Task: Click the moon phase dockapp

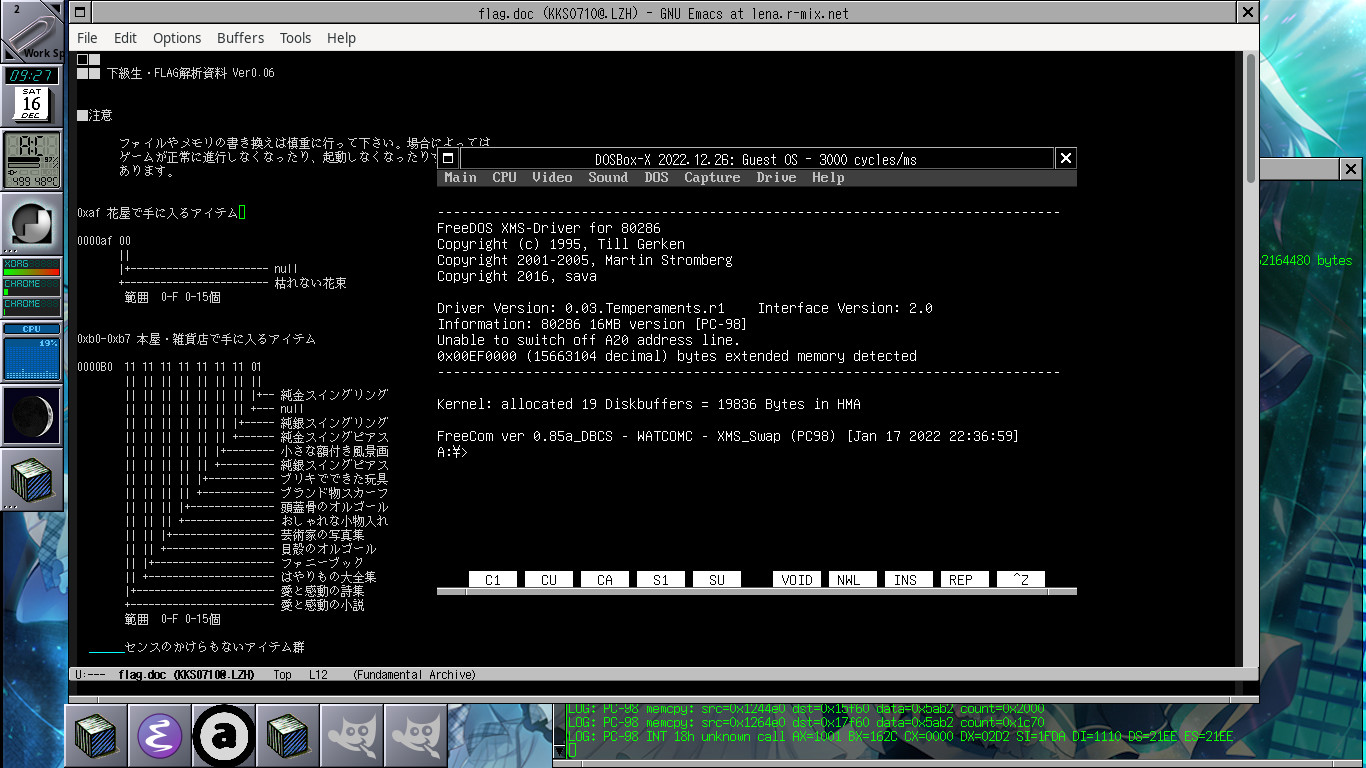Action: click(x=32, y=416)
